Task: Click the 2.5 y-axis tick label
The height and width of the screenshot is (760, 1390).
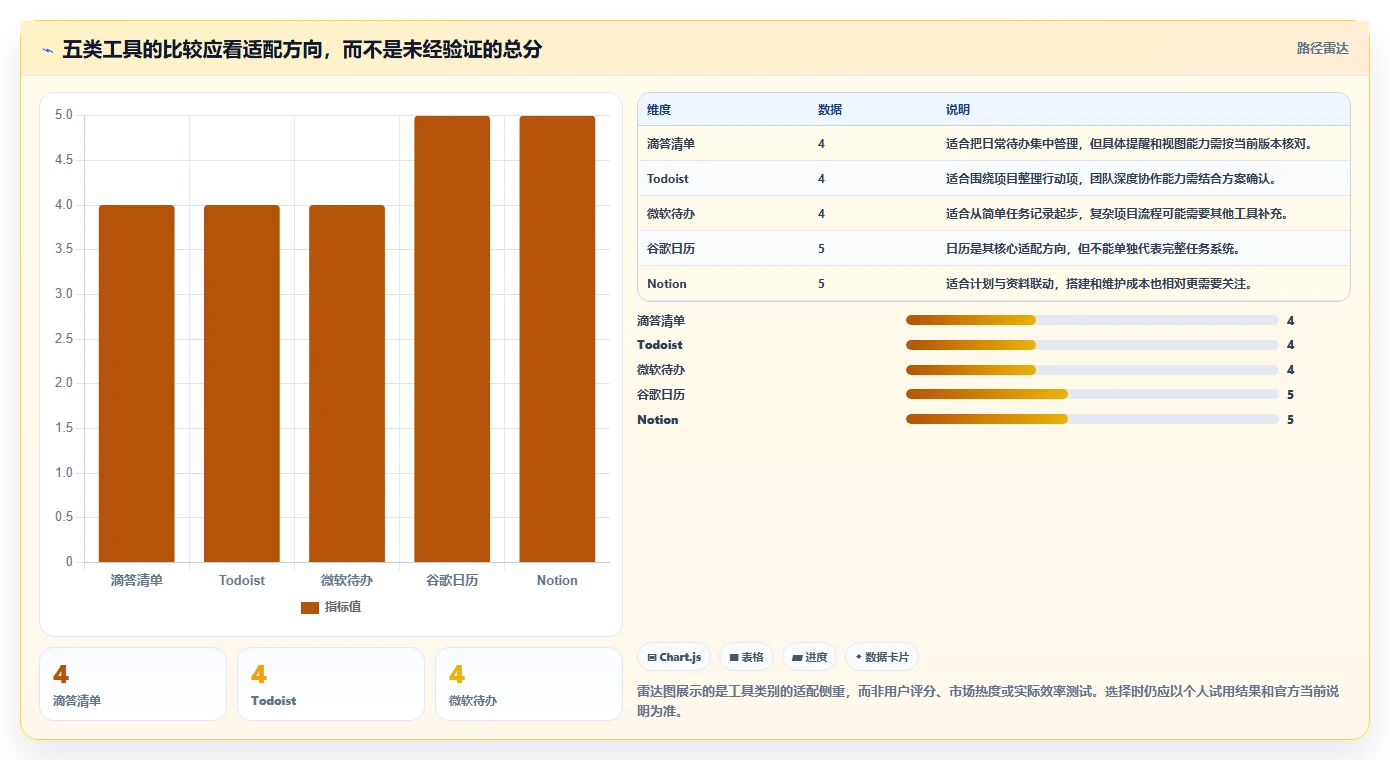Action: [x=64, y=338]
